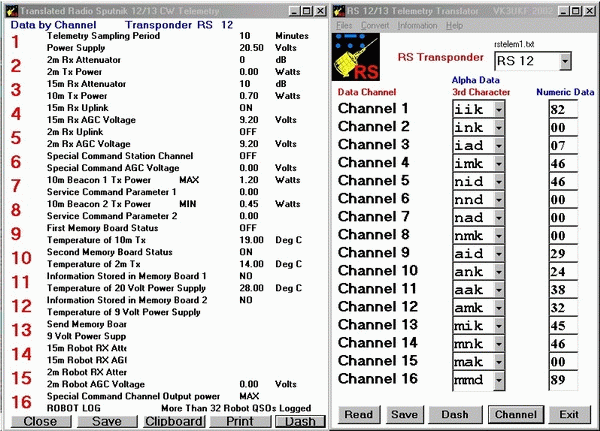Open the Files menu
Image resolution: width=600 pixels, height=431 pixels.
(344, 26)
